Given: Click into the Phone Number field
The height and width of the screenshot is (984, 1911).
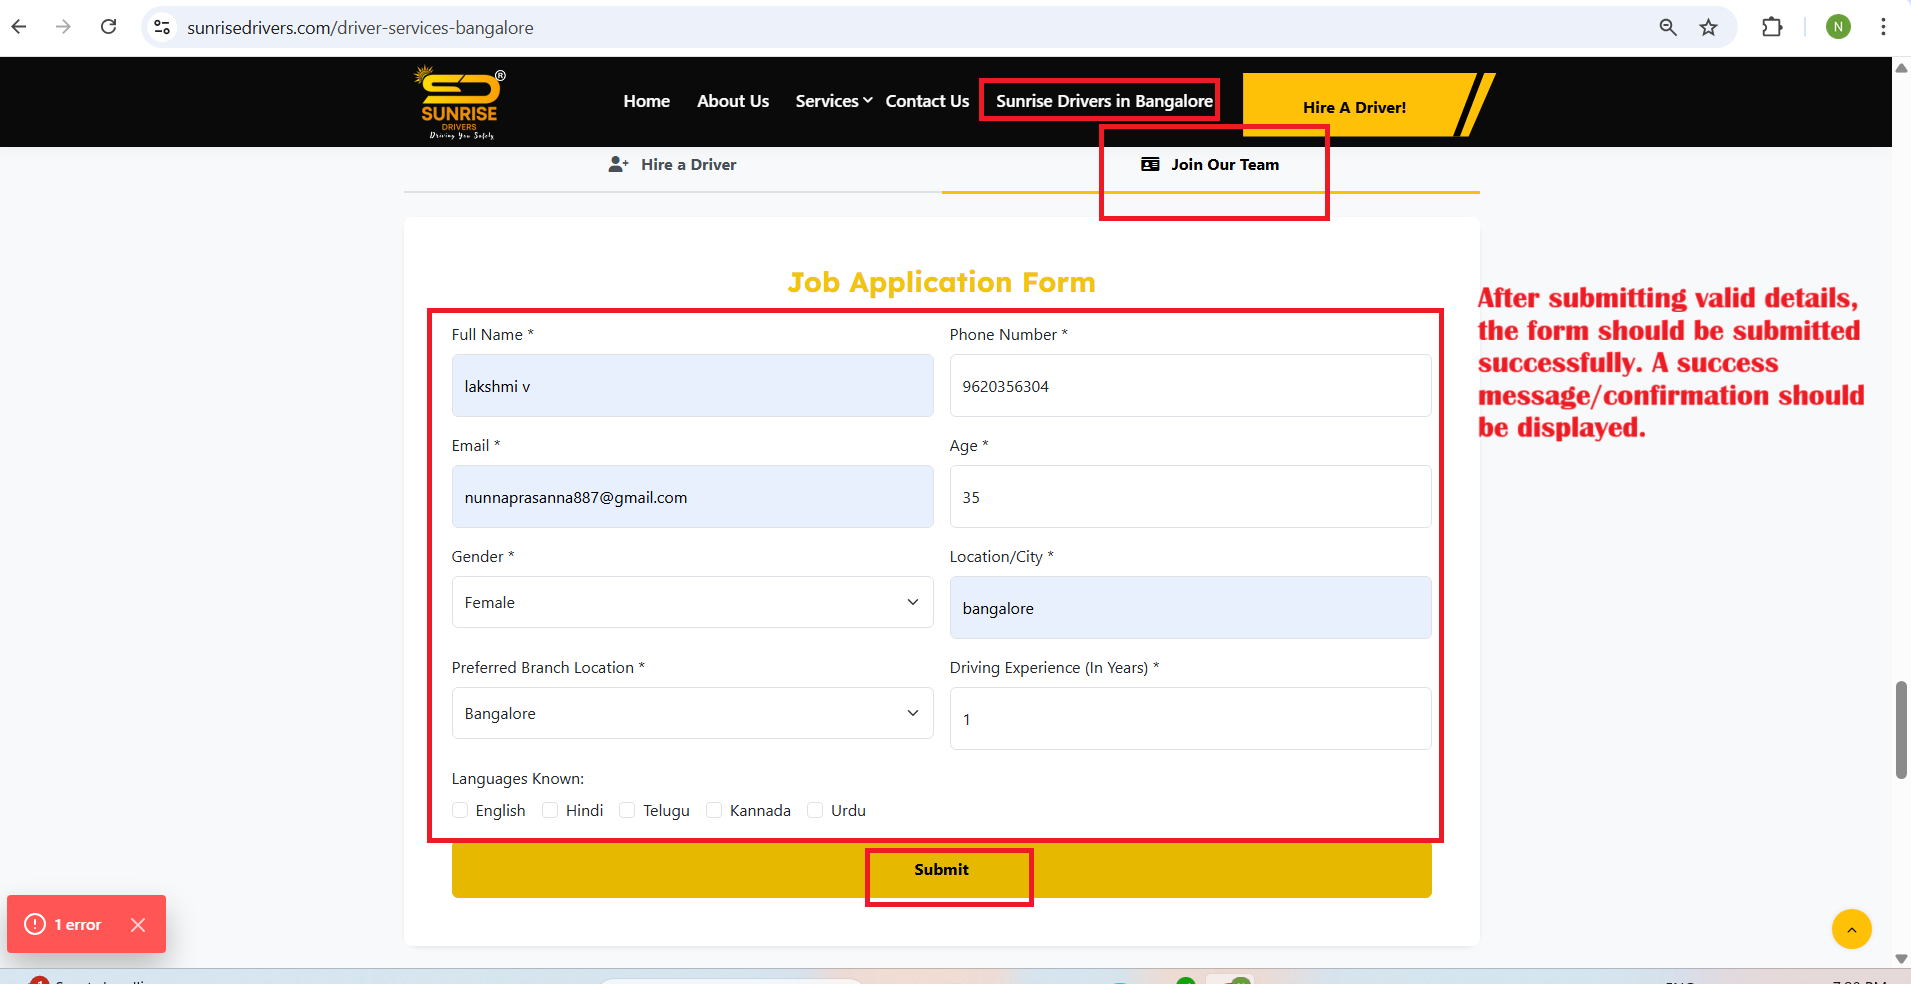Looking at the screenshot, I should tap(1189, 386).
